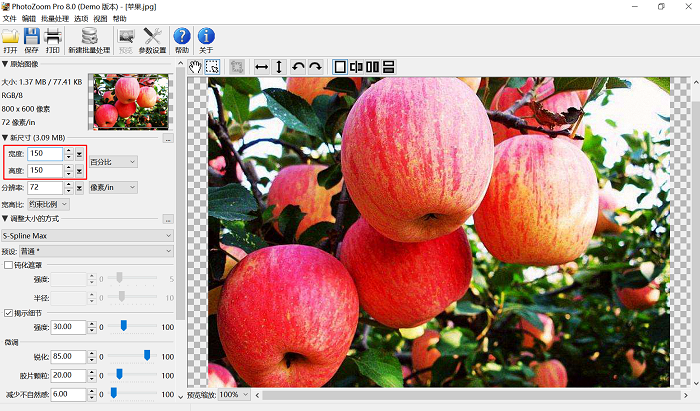Open the 宽高比 约束比例 dropdown
This screenshot has width=700, height=411.
click(50, 204)
